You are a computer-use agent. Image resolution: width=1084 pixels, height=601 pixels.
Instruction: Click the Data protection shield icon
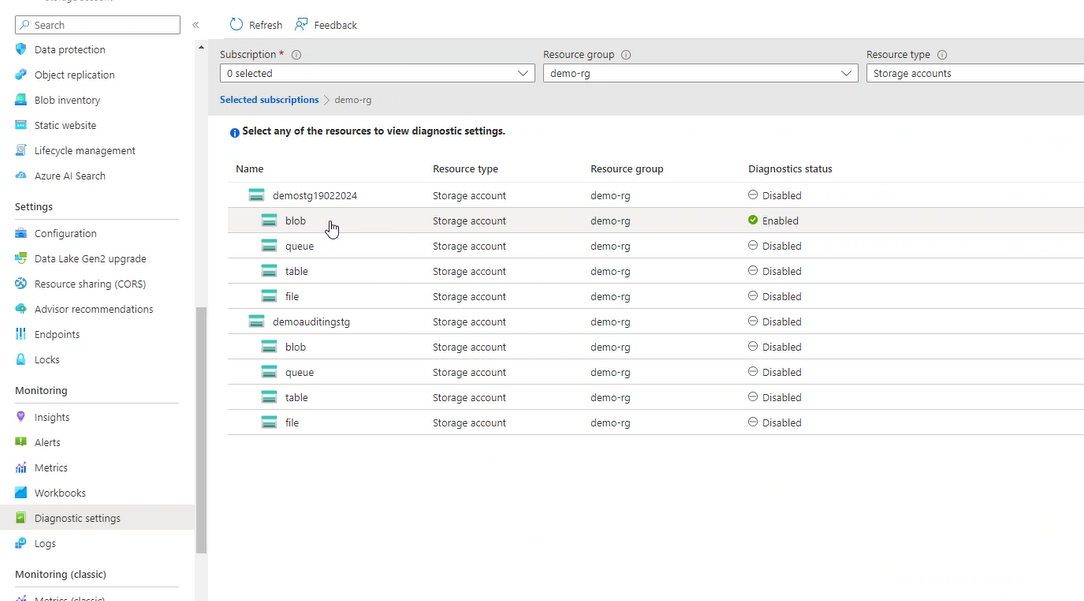21,50
